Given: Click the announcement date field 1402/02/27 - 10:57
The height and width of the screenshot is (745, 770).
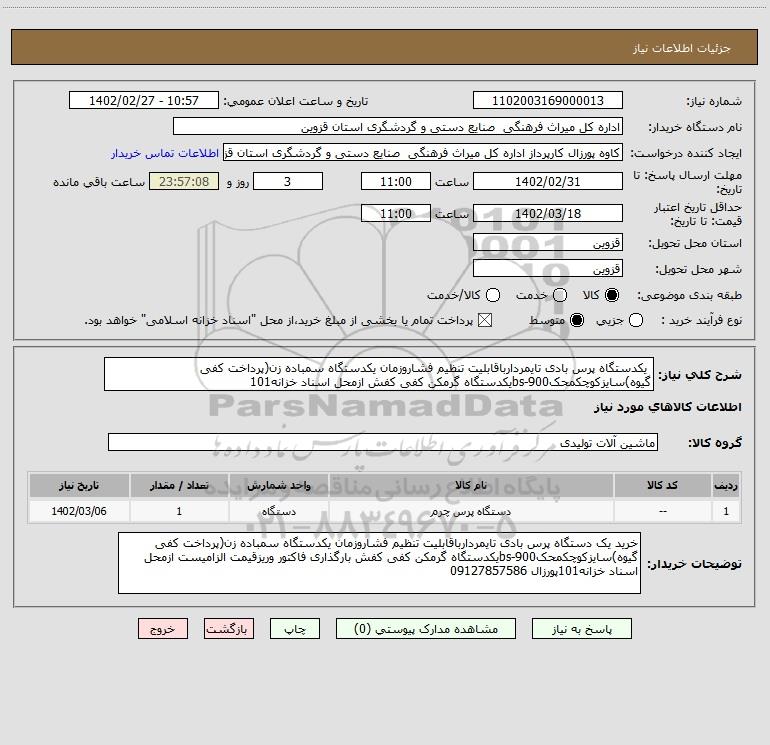Looking at the screenshot, I should (144, 101).
